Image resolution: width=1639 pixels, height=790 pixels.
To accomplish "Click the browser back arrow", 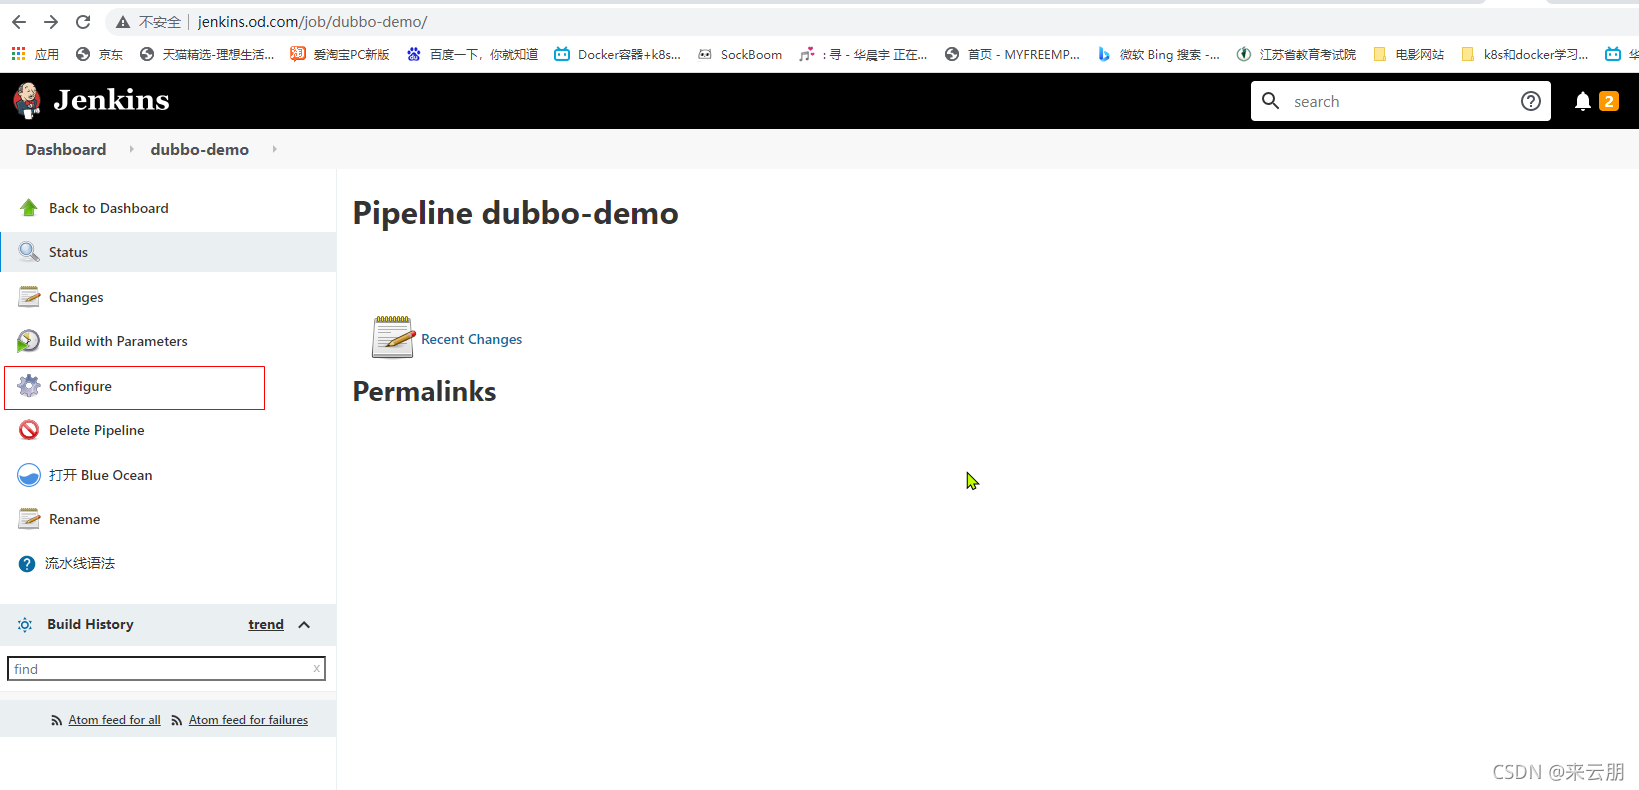I will (19, 22).
